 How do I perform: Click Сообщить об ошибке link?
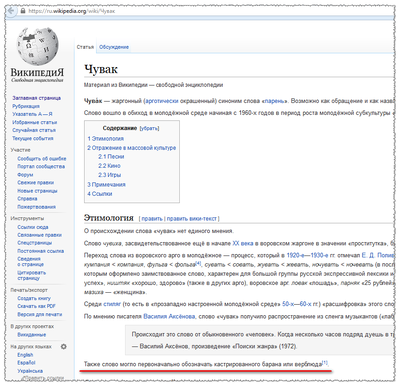tap(42, 159)
